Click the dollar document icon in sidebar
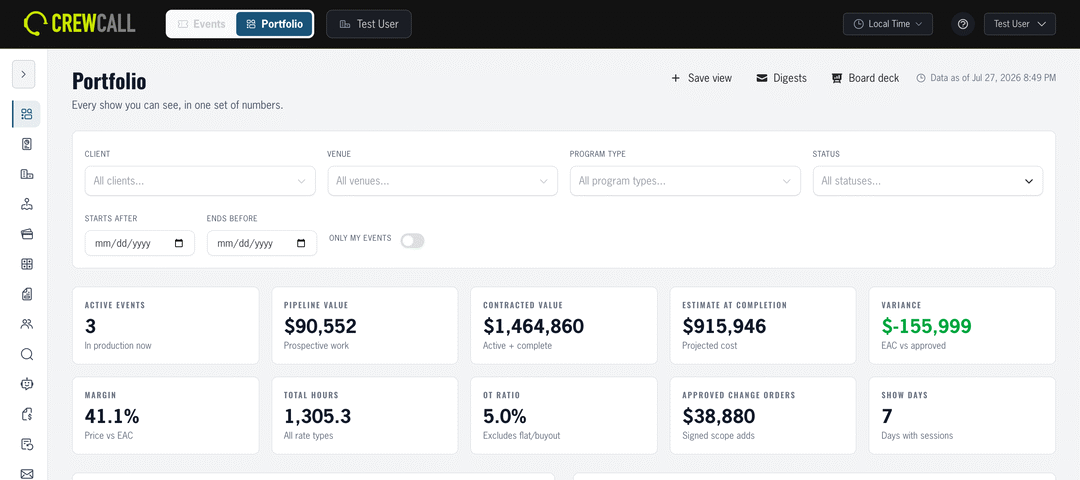The image size is (1080, 480). click(x=27, y=414)
